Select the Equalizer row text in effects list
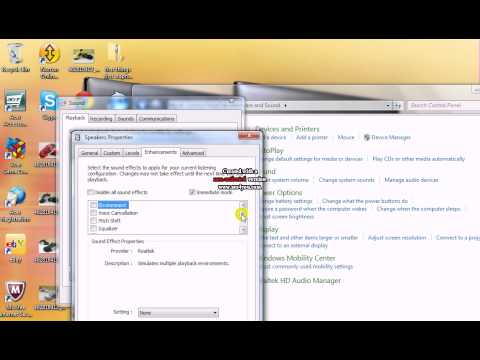 (x=108, y=229)
